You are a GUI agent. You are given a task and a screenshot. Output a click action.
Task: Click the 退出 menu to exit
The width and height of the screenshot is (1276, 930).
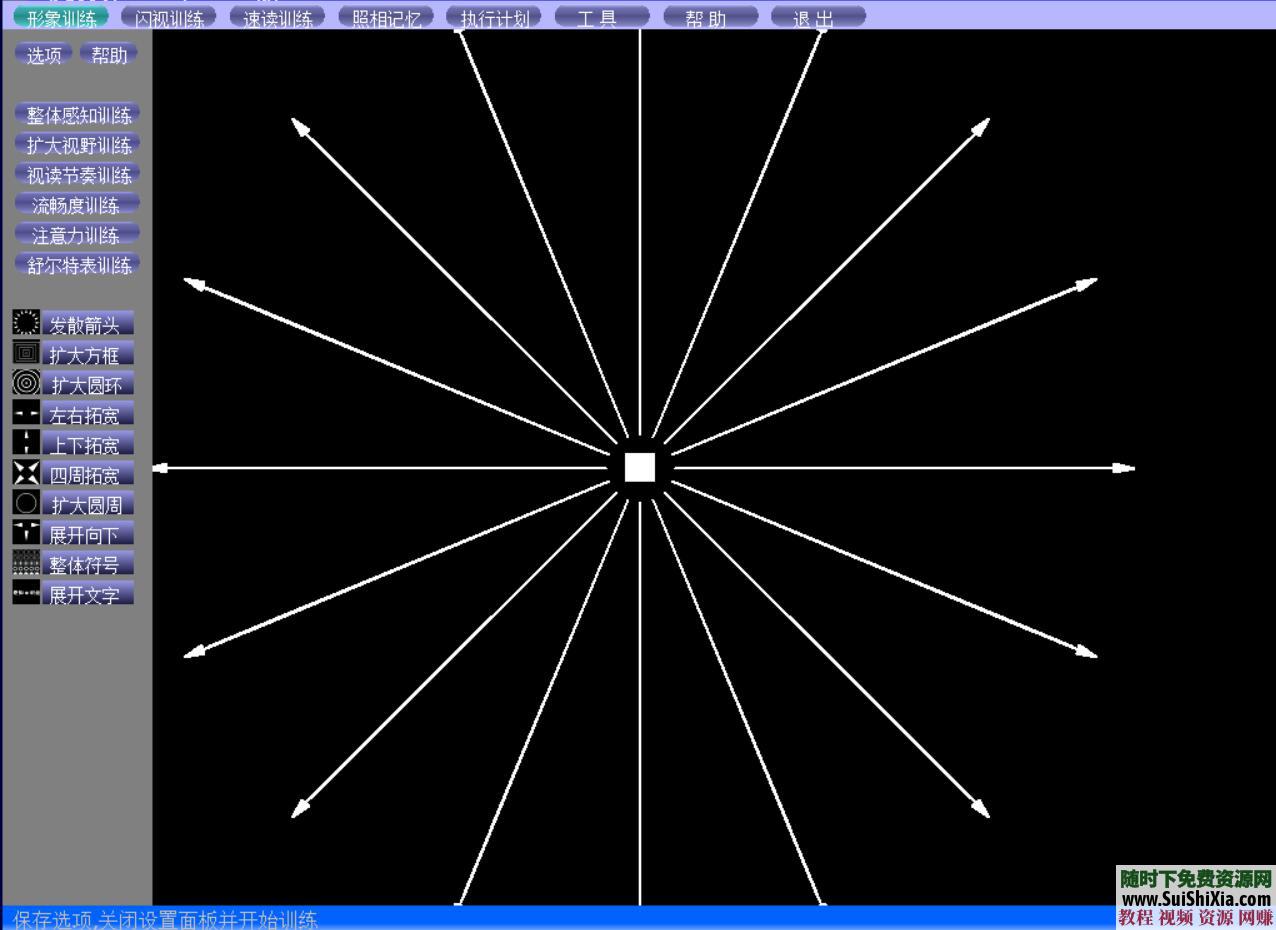818,17
